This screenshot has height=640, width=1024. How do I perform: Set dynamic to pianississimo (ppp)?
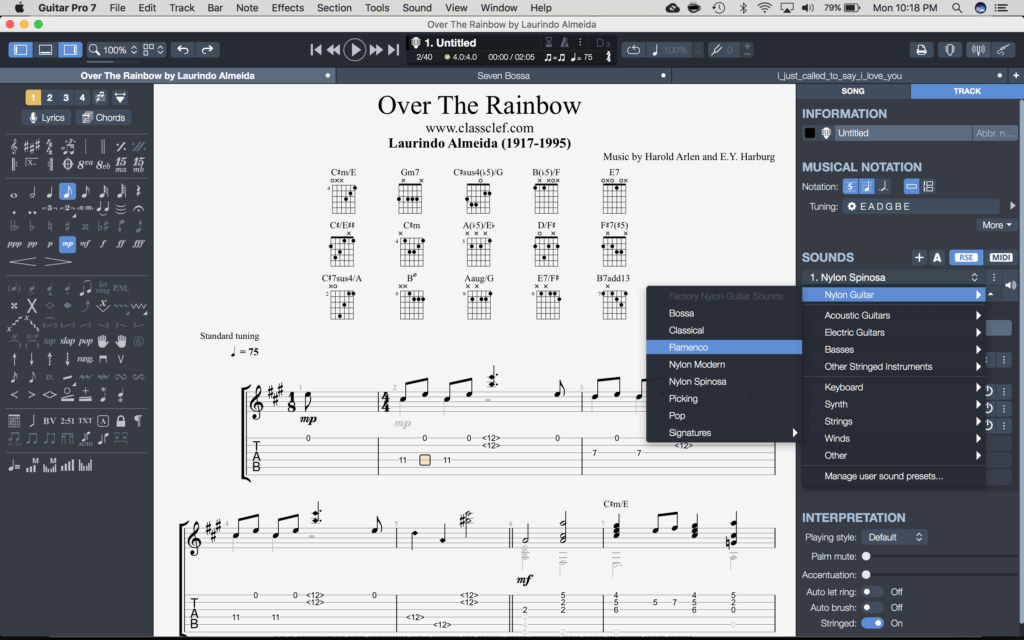pos(14,244)
